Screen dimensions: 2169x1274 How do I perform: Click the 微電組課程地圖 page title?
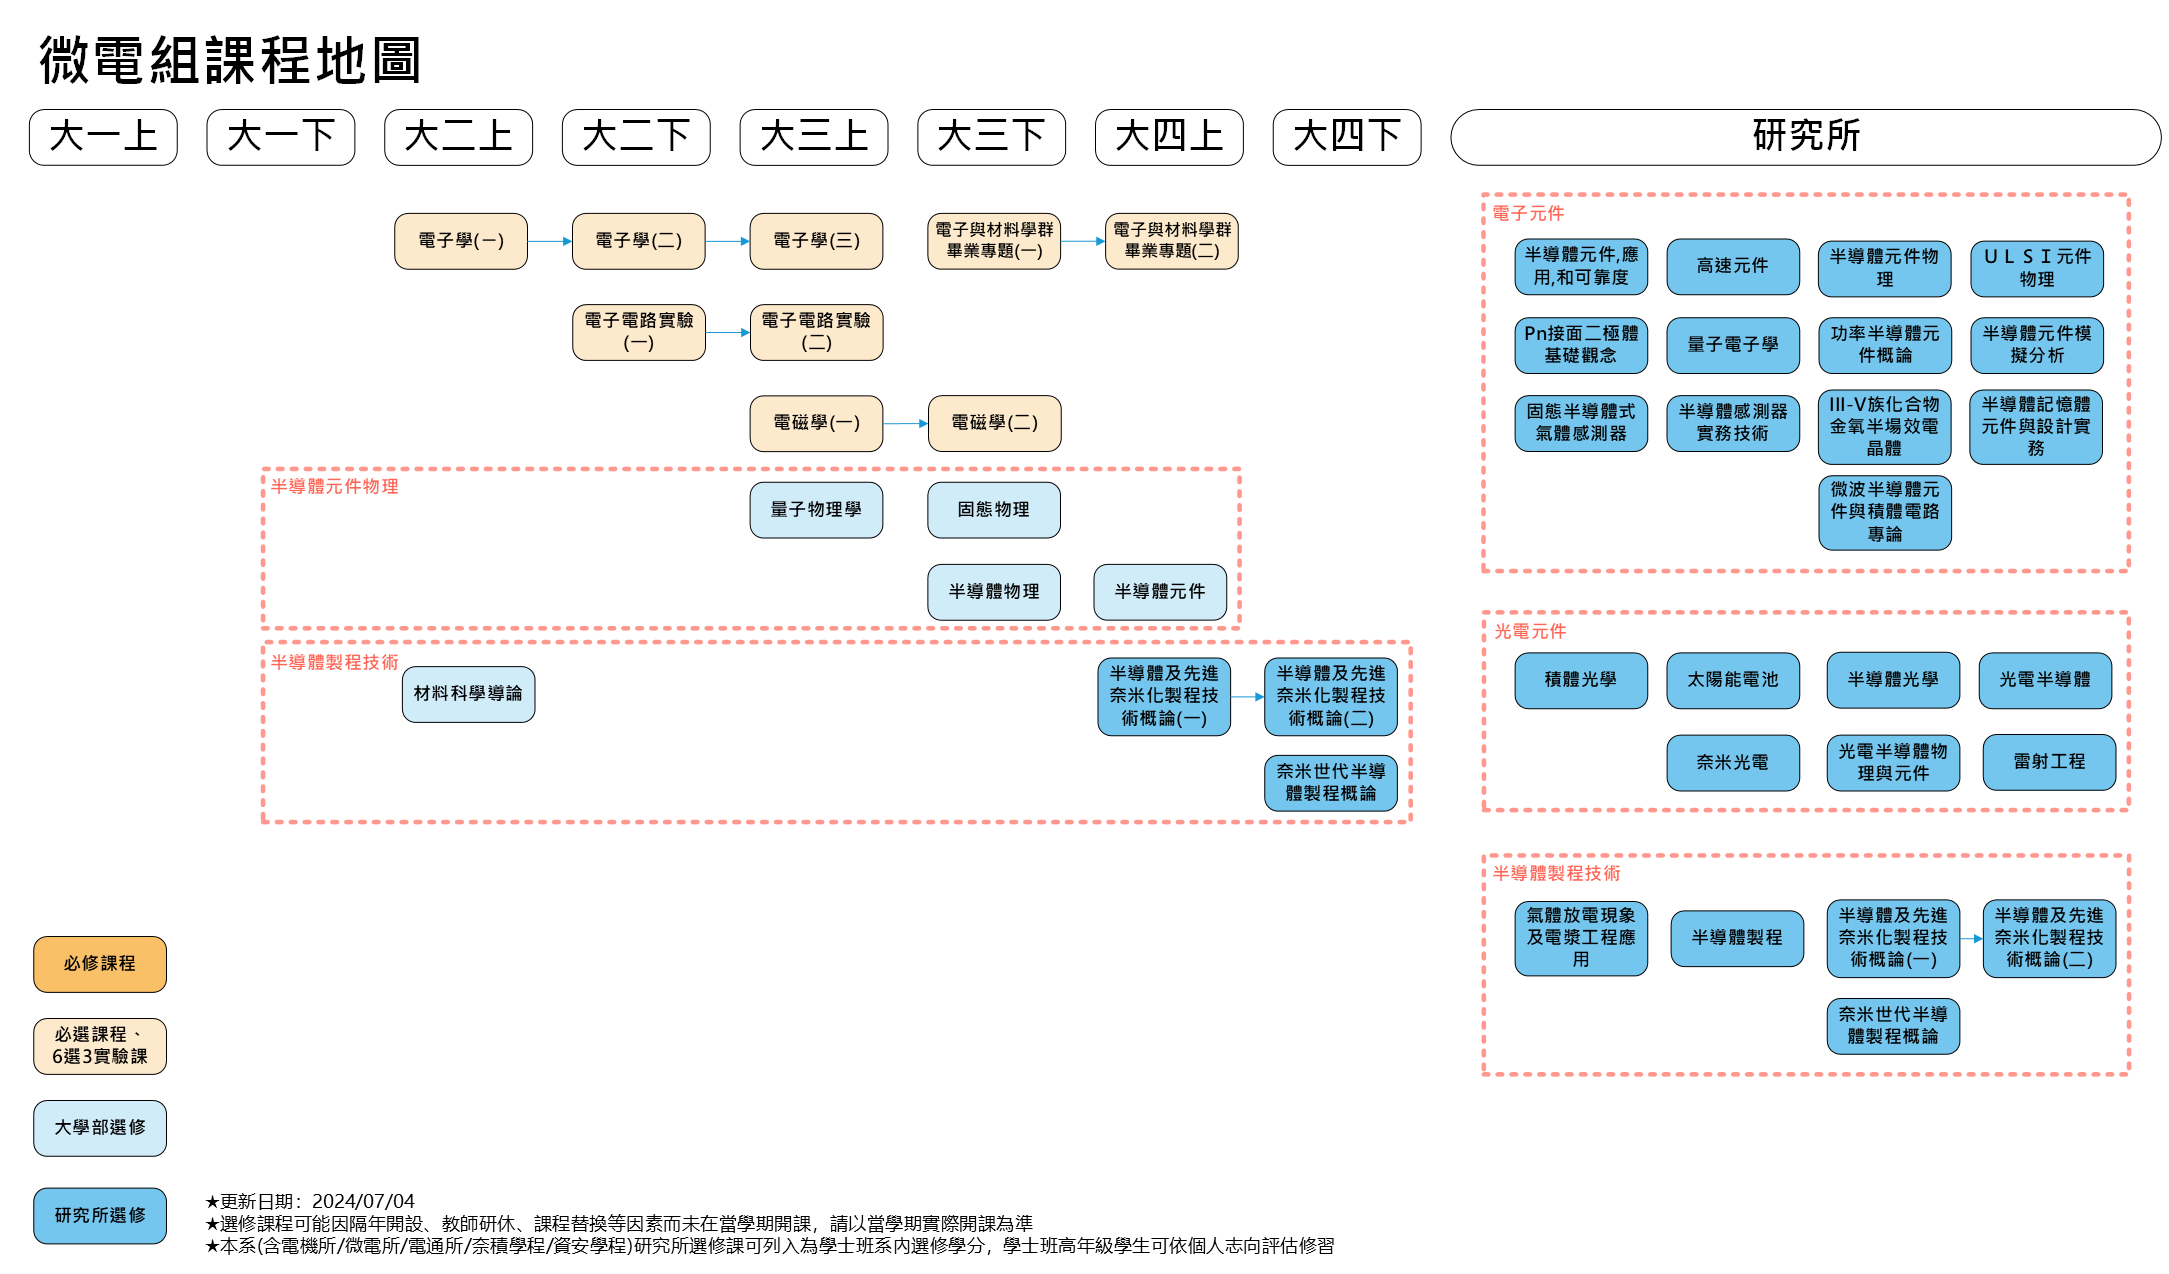(231, 60)
